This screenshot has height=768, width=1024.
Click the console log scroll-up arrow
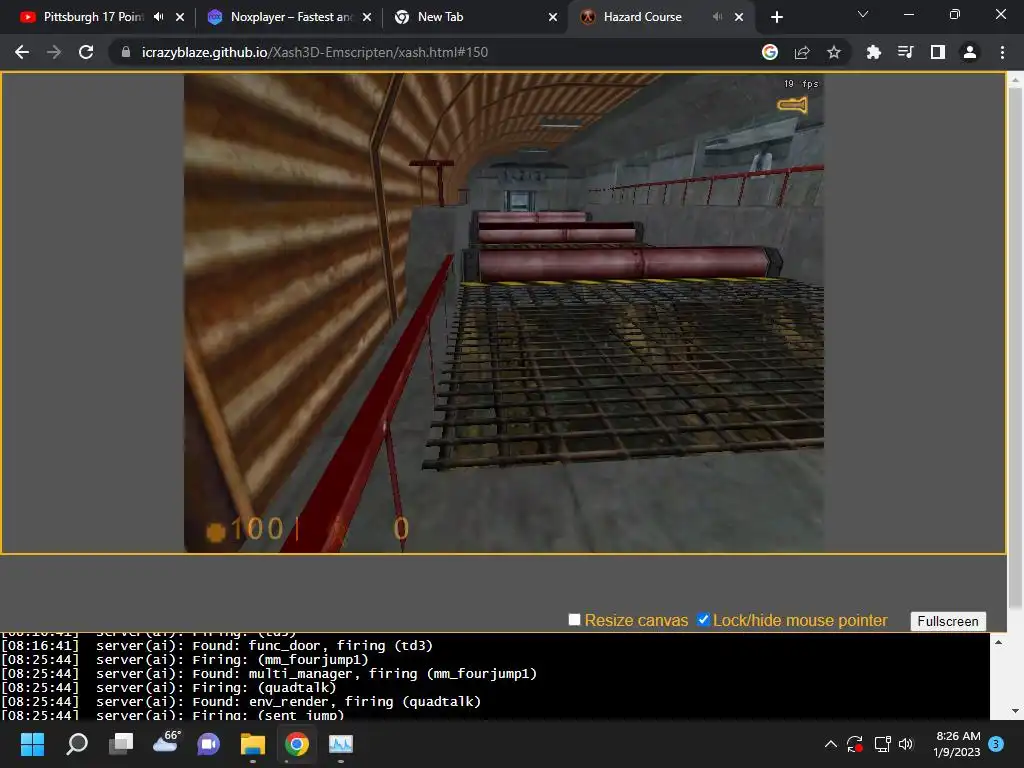(998, 642)
